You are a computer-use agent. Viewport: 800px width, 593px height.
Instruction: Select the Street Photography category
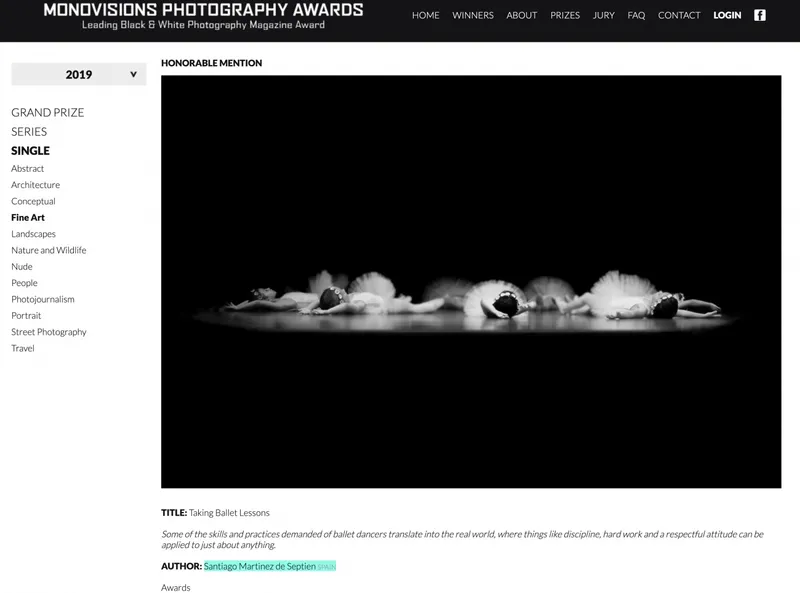tap(49, 332)
